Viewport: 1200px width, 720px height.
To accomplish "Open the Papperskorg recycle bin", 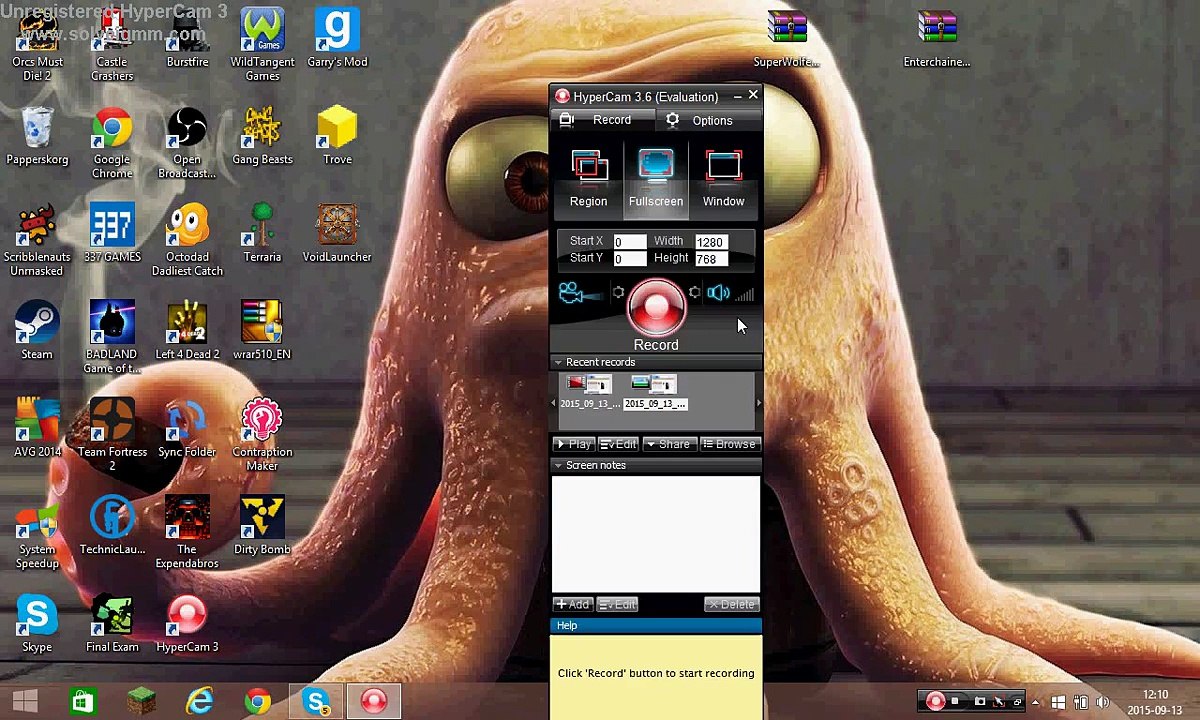I will click(37, 136).
